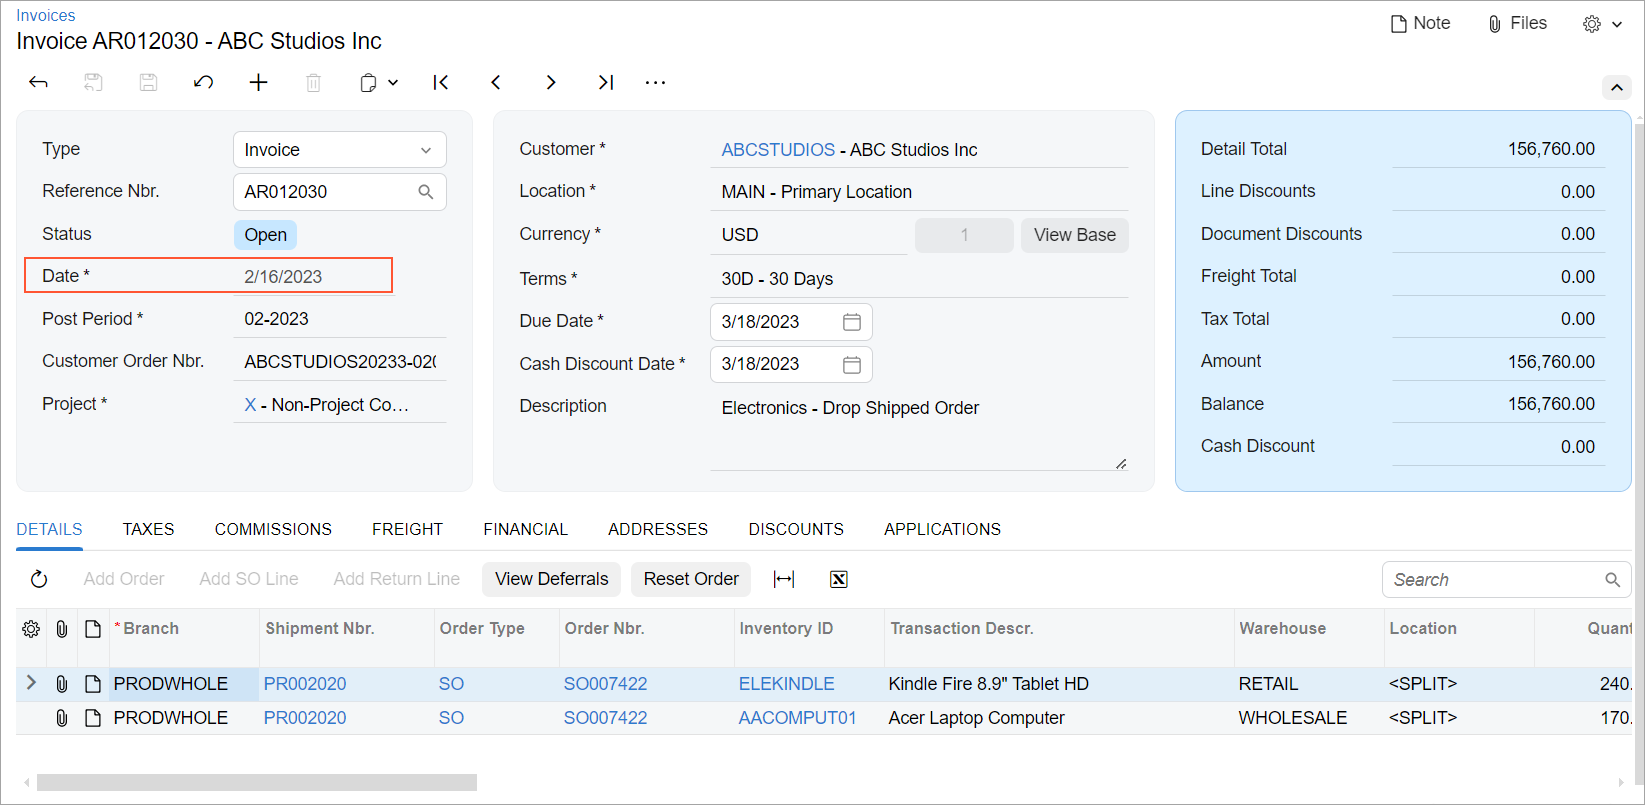The width and height of the screenshot is (1645, 805).
Task: Add a new invoice with plus icon
Action: [258, 83]
